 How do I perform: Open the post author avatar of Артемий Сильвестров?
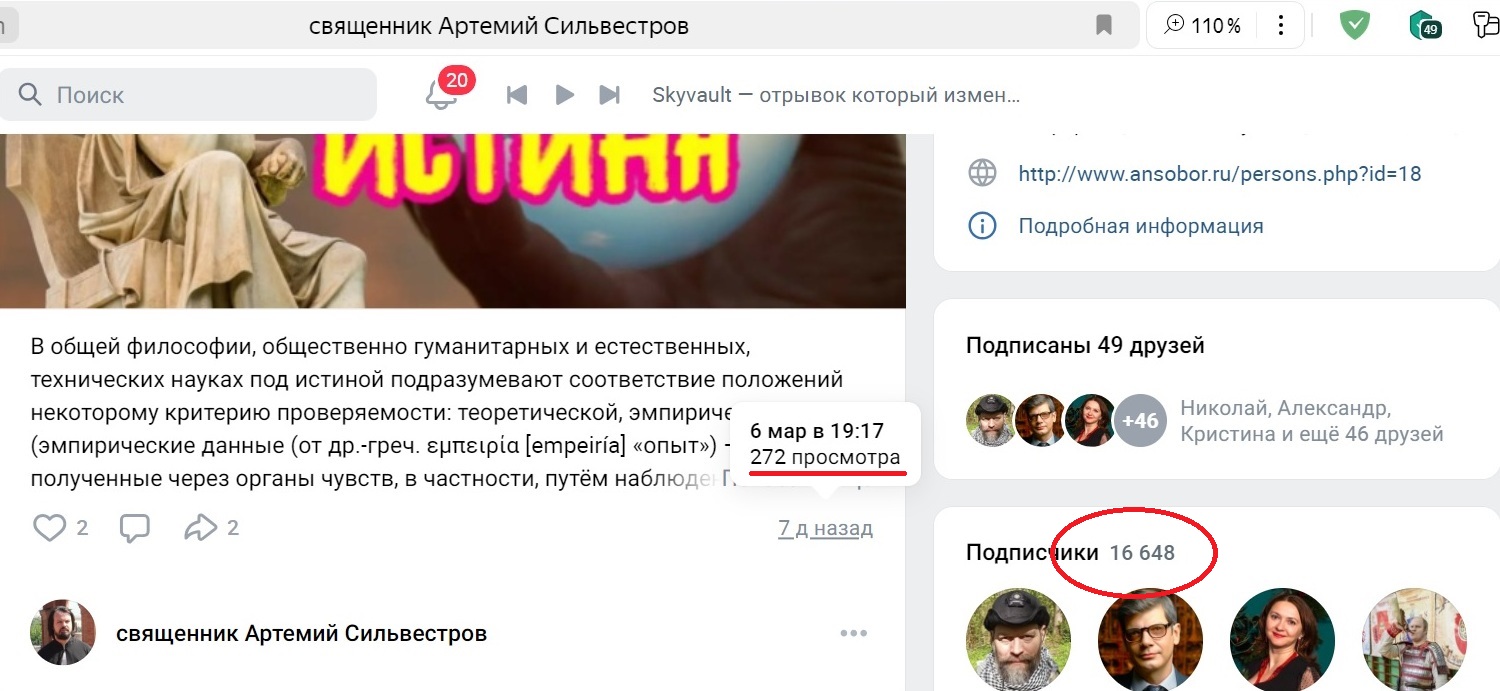point(63,633)
